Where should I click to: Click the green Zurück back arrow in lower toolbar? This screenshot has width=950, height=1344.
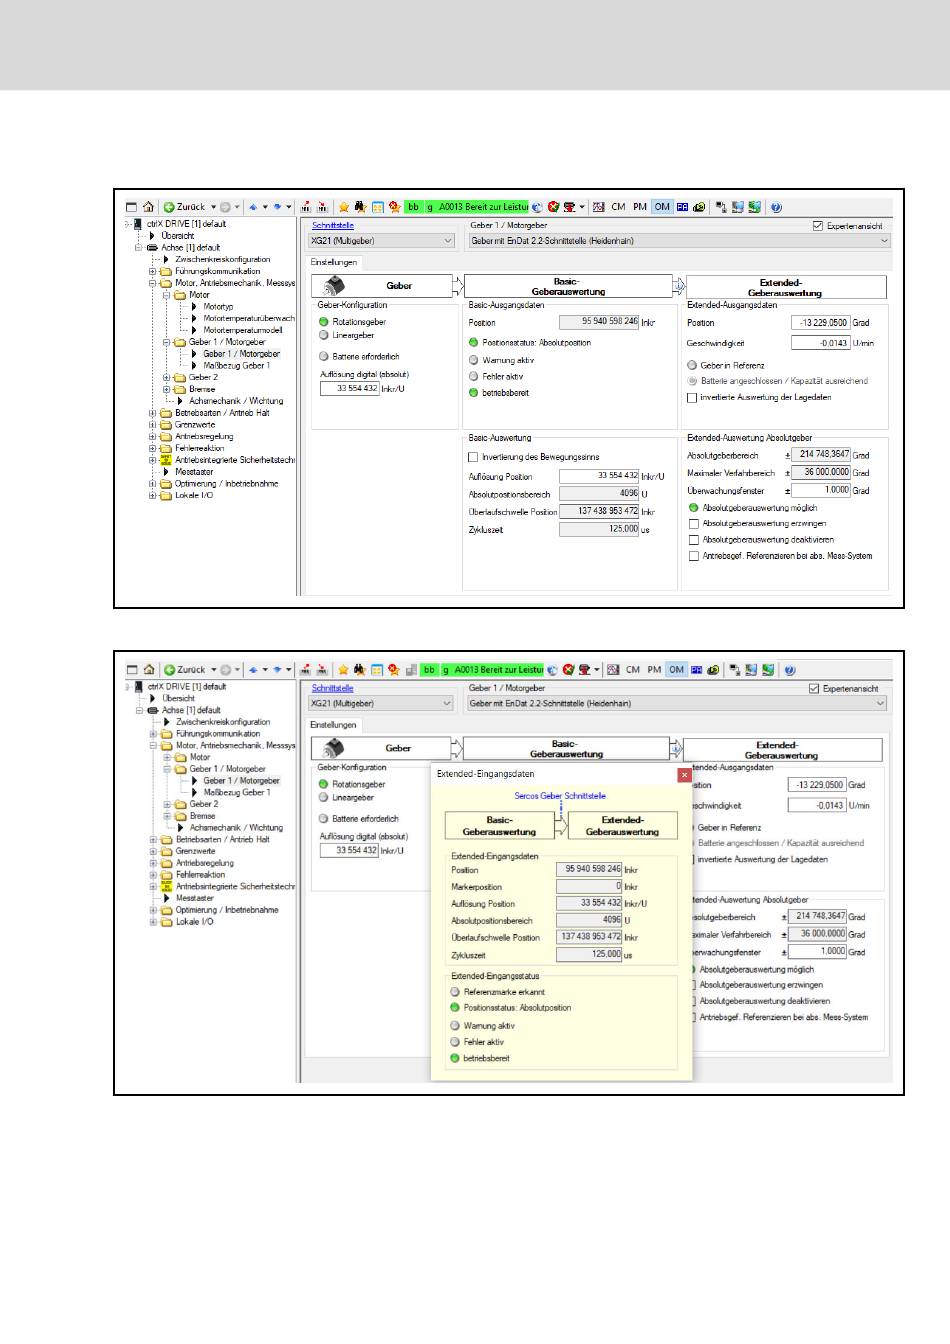tap(170, 670)
